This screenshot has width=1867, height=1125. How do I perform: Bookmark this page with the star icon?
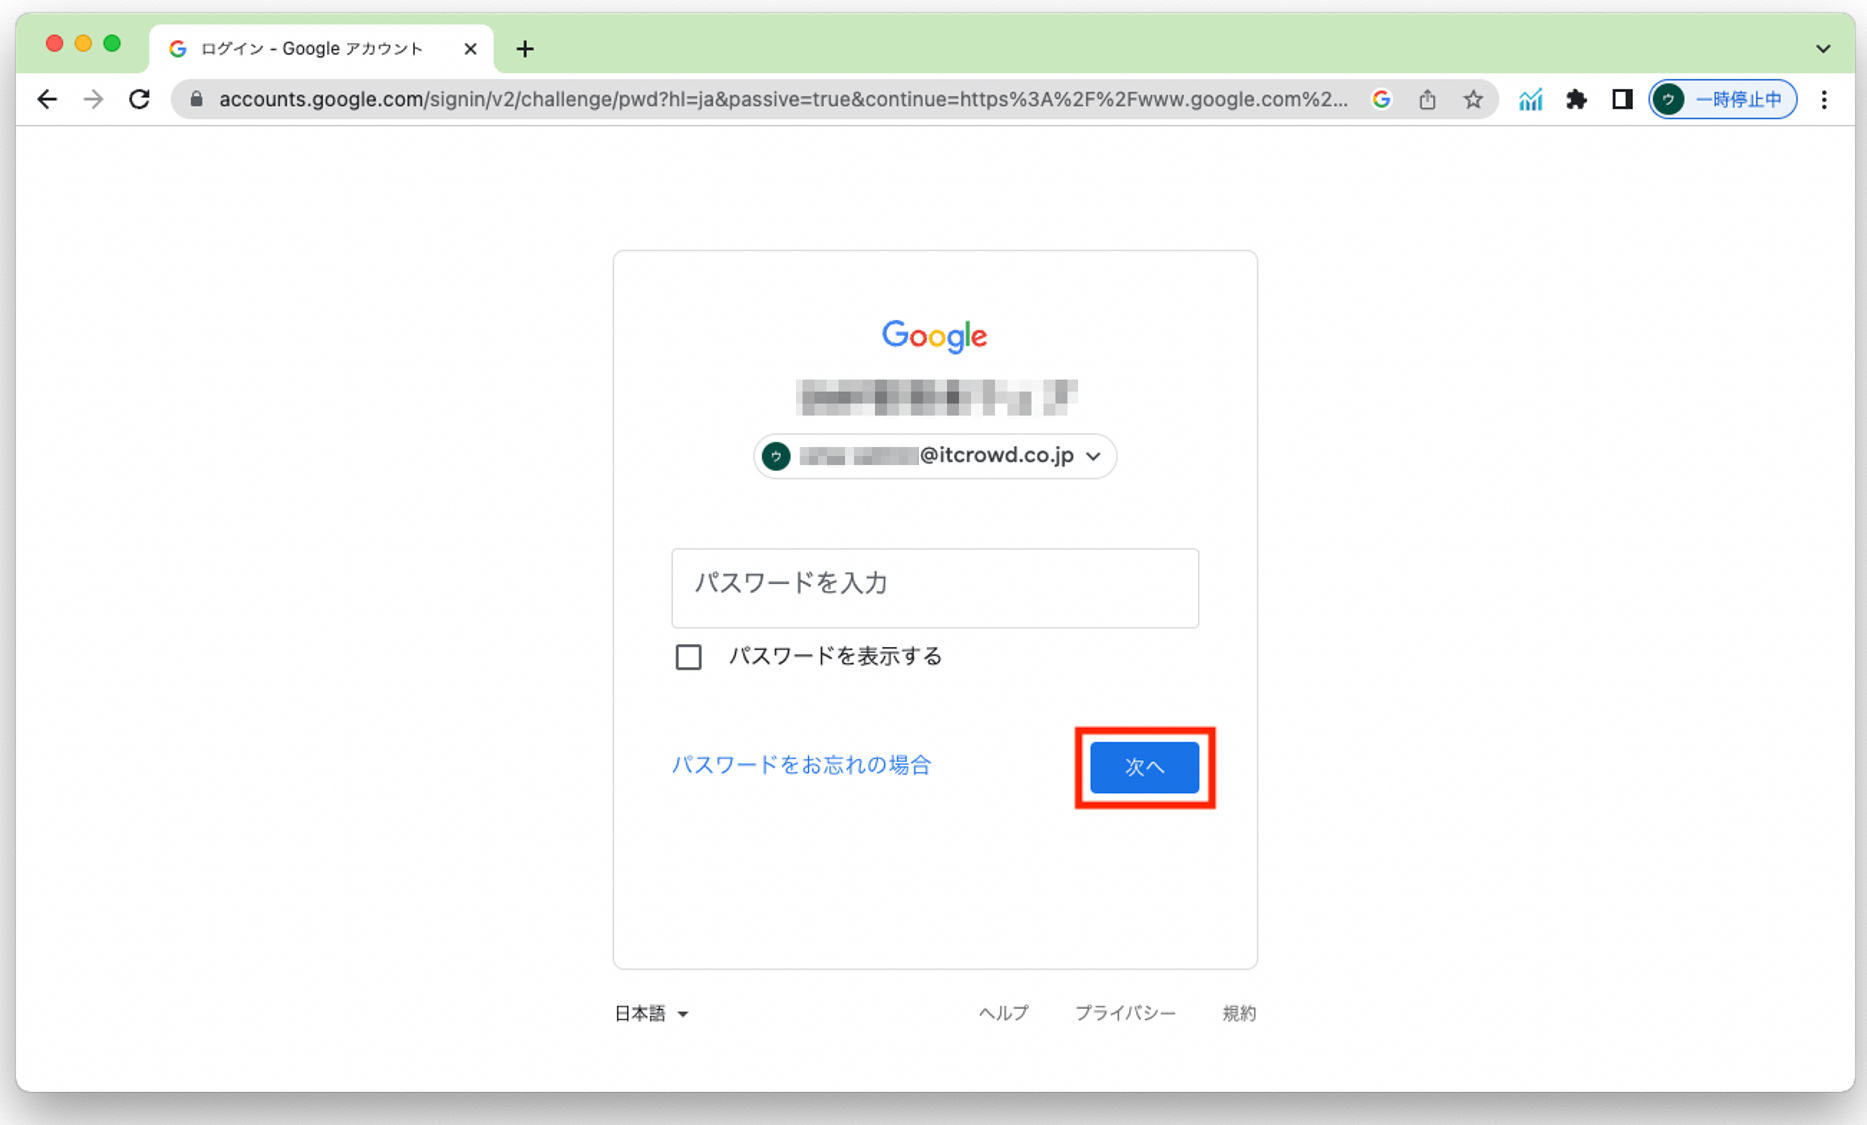coord(1473,99)
